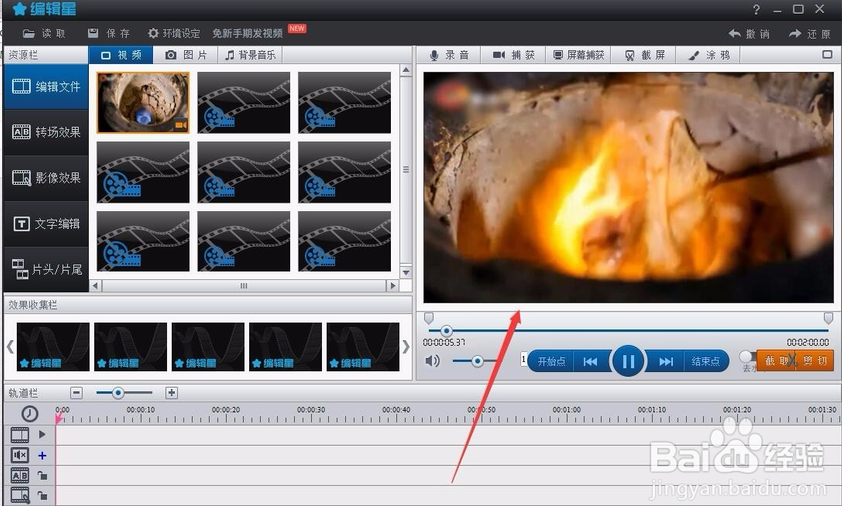Select 影像效果 in the sidebar

click(x=46, y=178)
